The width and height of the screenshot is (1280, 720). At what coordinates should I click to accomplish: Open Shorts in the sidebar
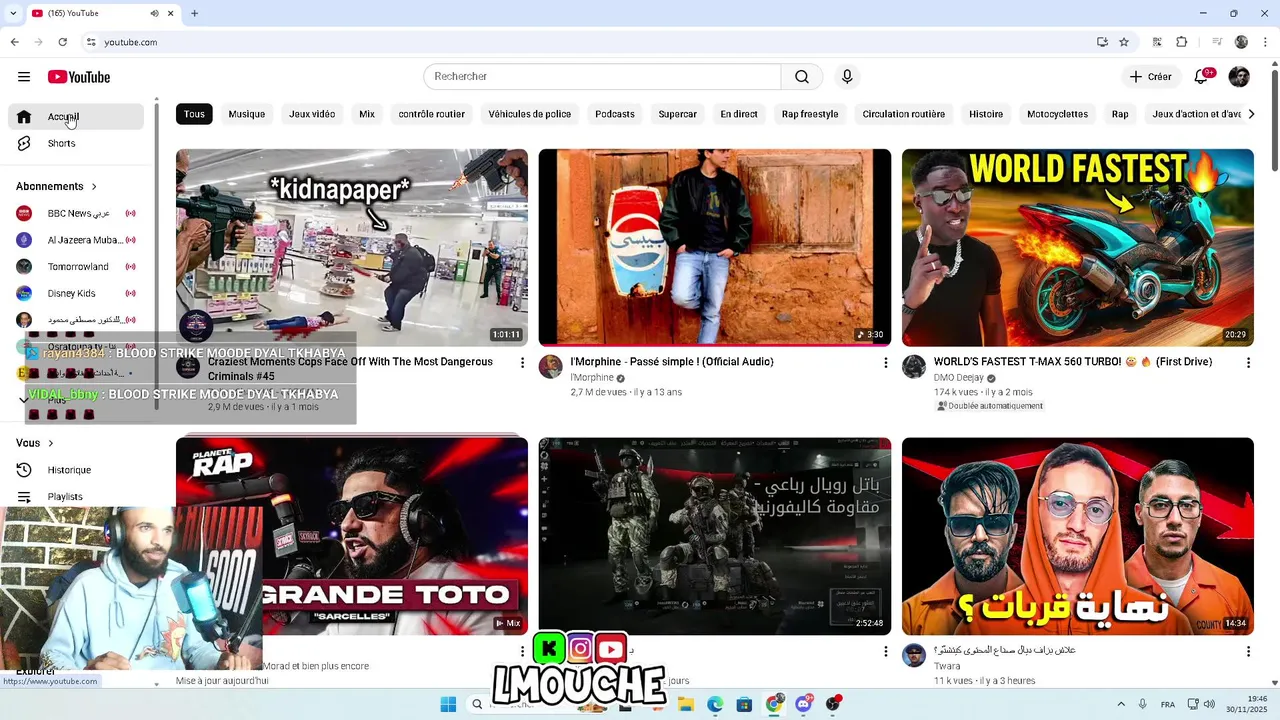coord(76,143)
